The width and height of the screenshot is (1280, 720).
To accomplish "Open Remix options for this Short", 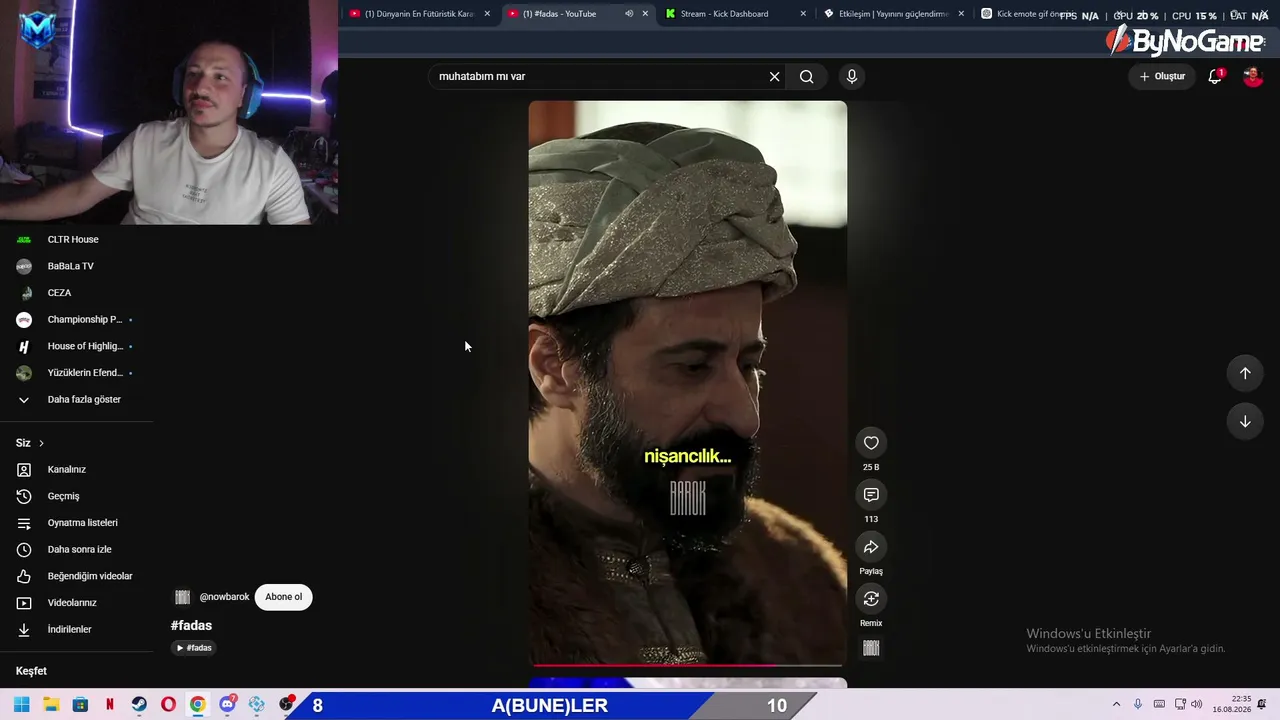I will coord(871,599).
